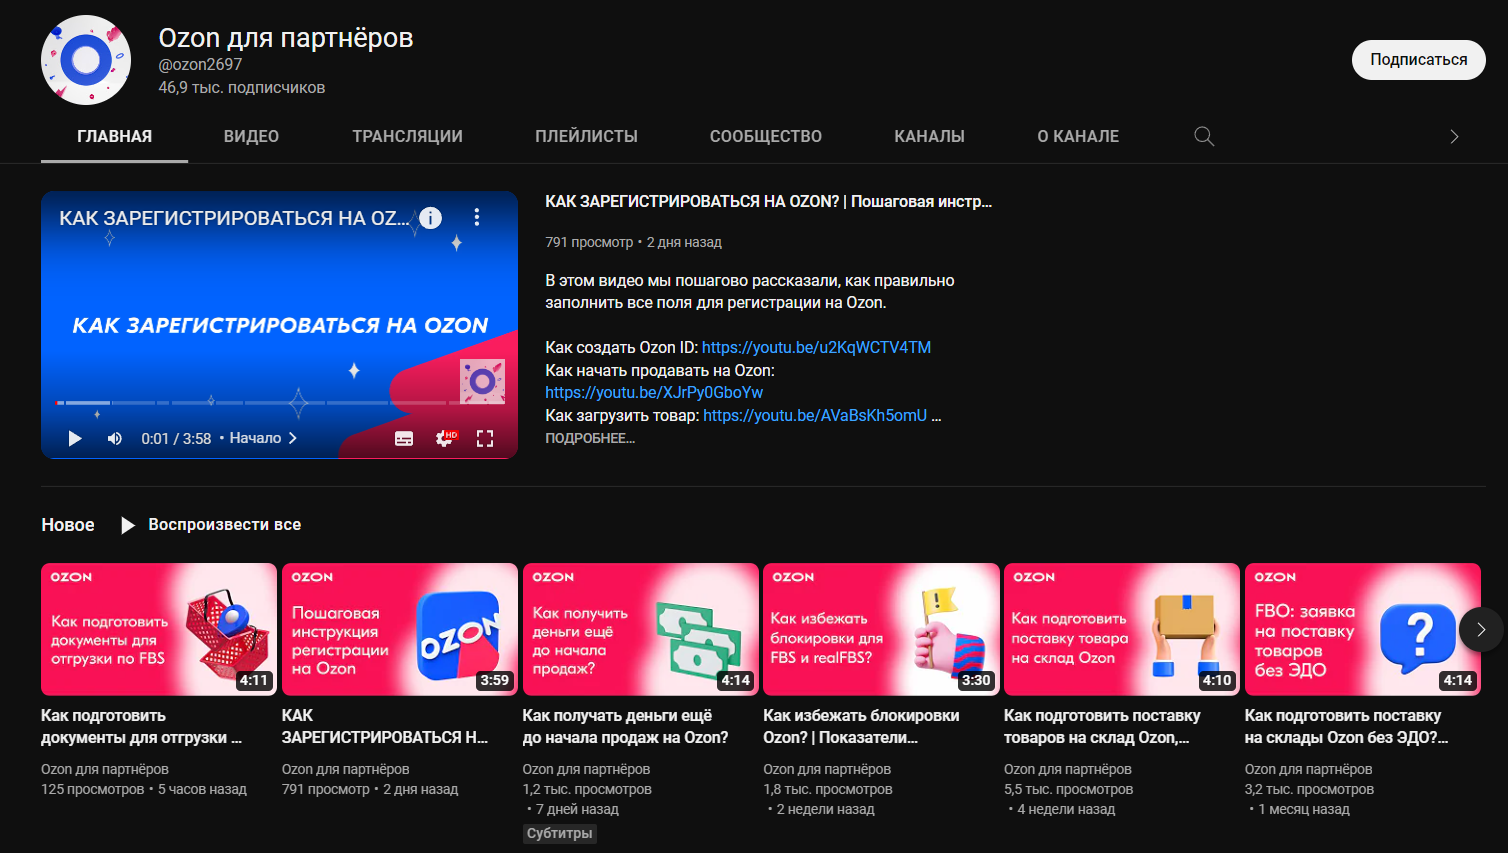This screenshot has height=853, width=1508.
Task: Click the 'Начало' chapter label in the player
Action: pyautogui.click(x=255, y=438)
